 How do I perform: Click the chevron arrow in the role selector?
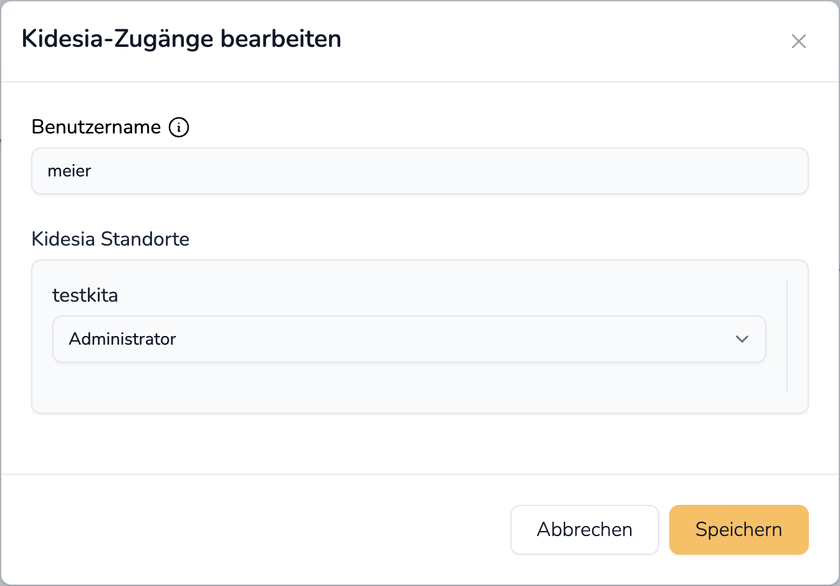(x=742, y=339)
